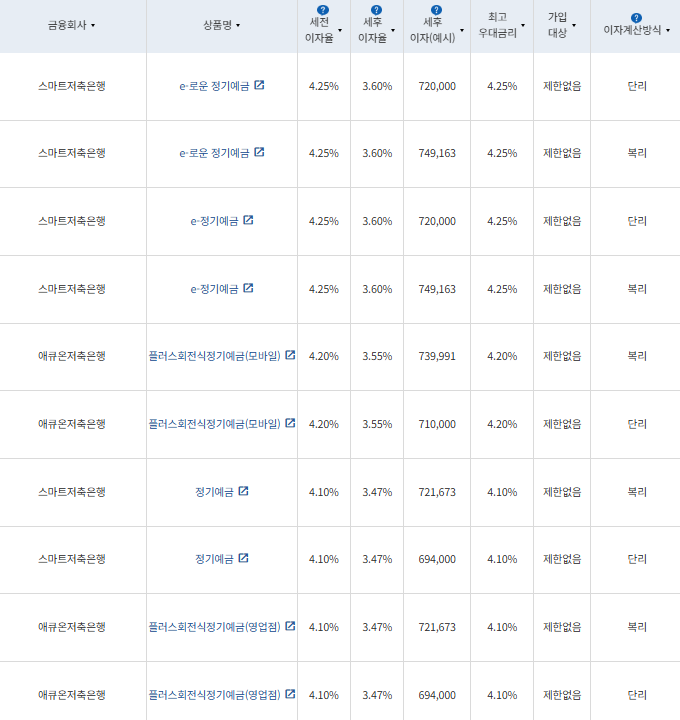The width and height of the screenshot is (680, 720).
Task: Click external link icon for e-정기예금 단리 row
Action: [x=248, y=220]
